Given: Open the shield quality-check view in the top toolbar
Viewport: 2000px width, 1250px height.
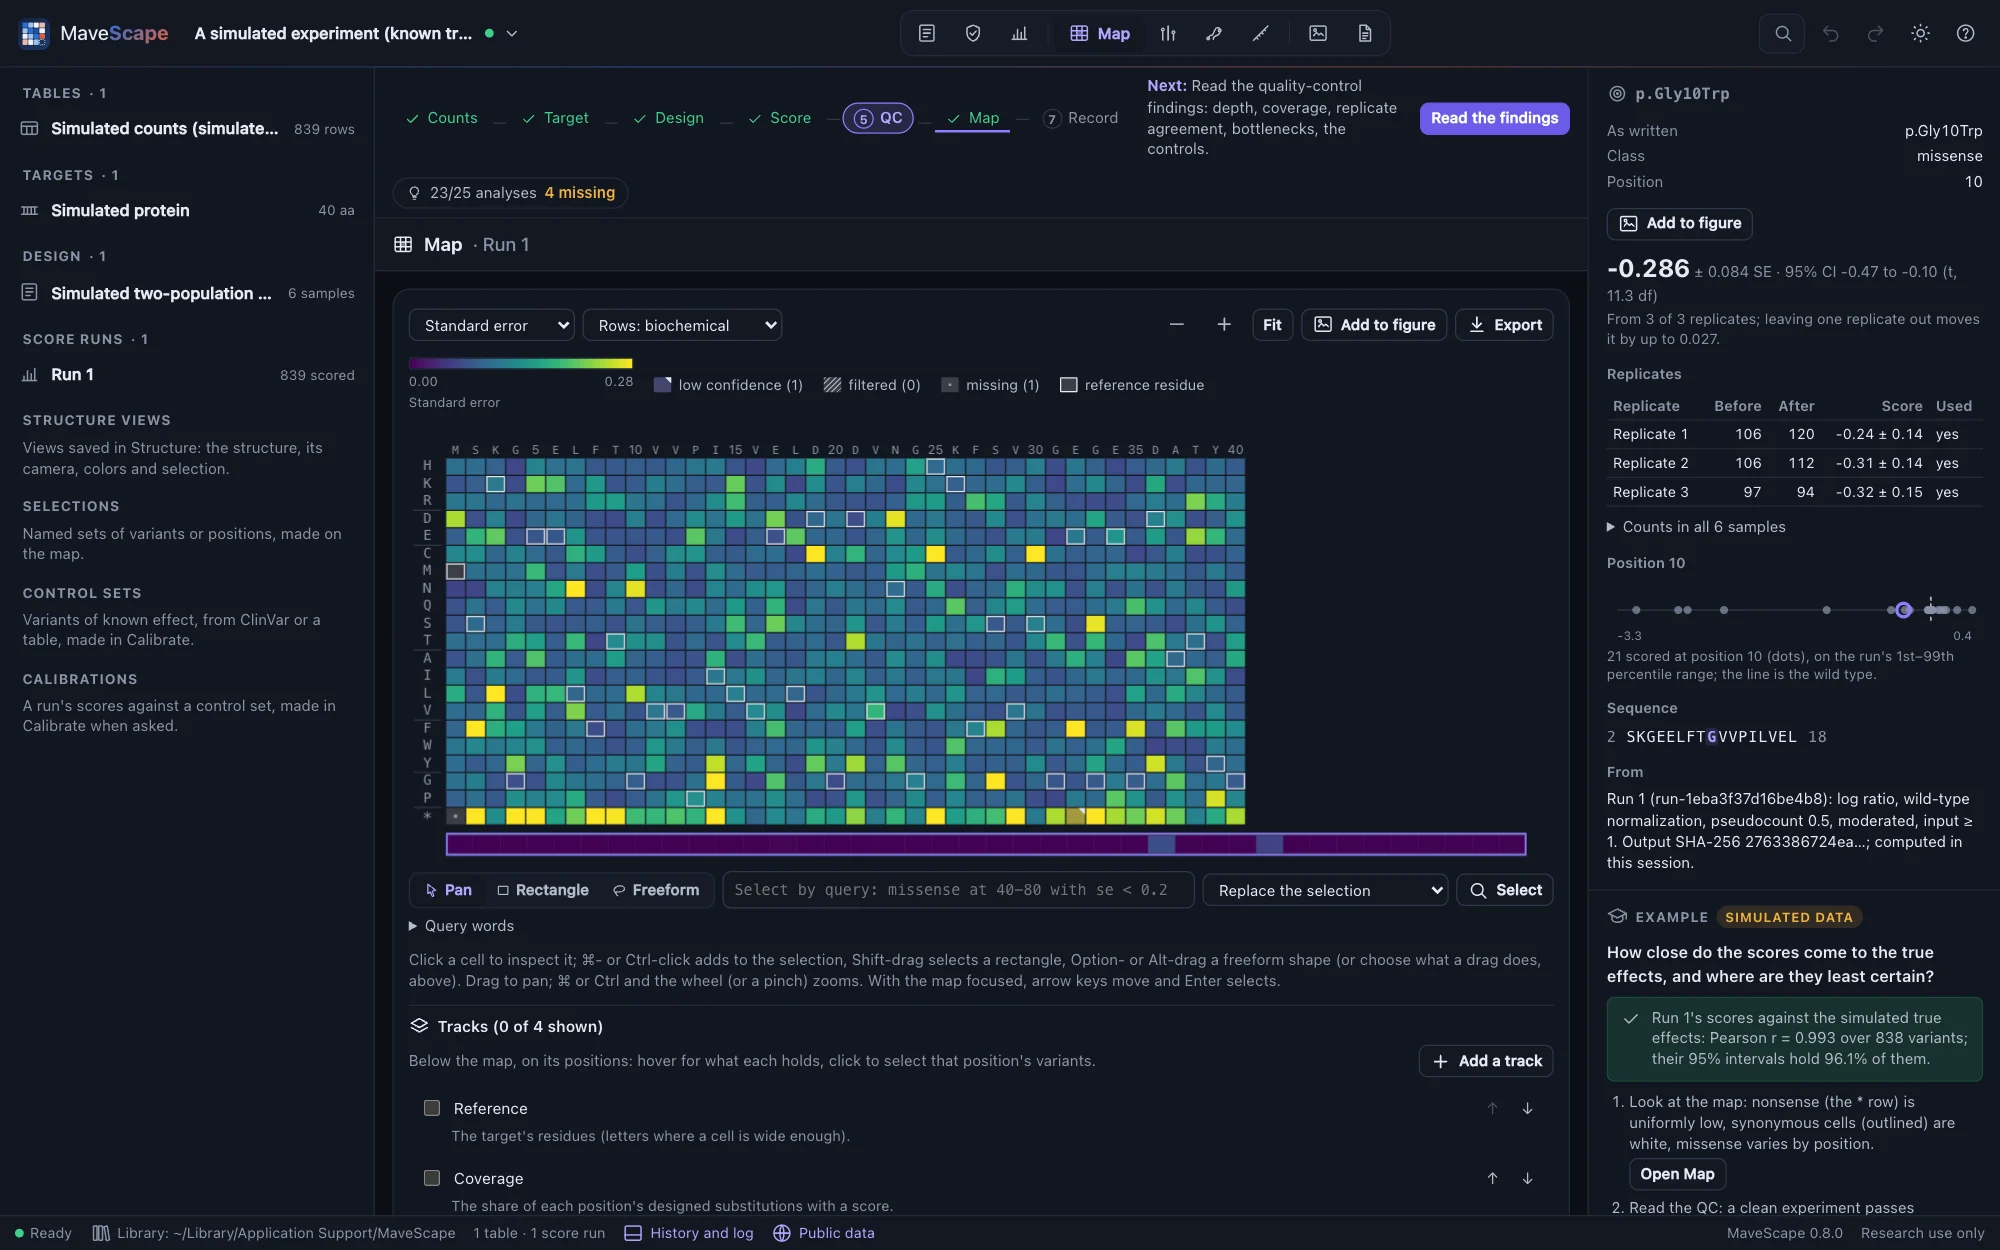Looking at the screenshot, I should click(973, 33).
